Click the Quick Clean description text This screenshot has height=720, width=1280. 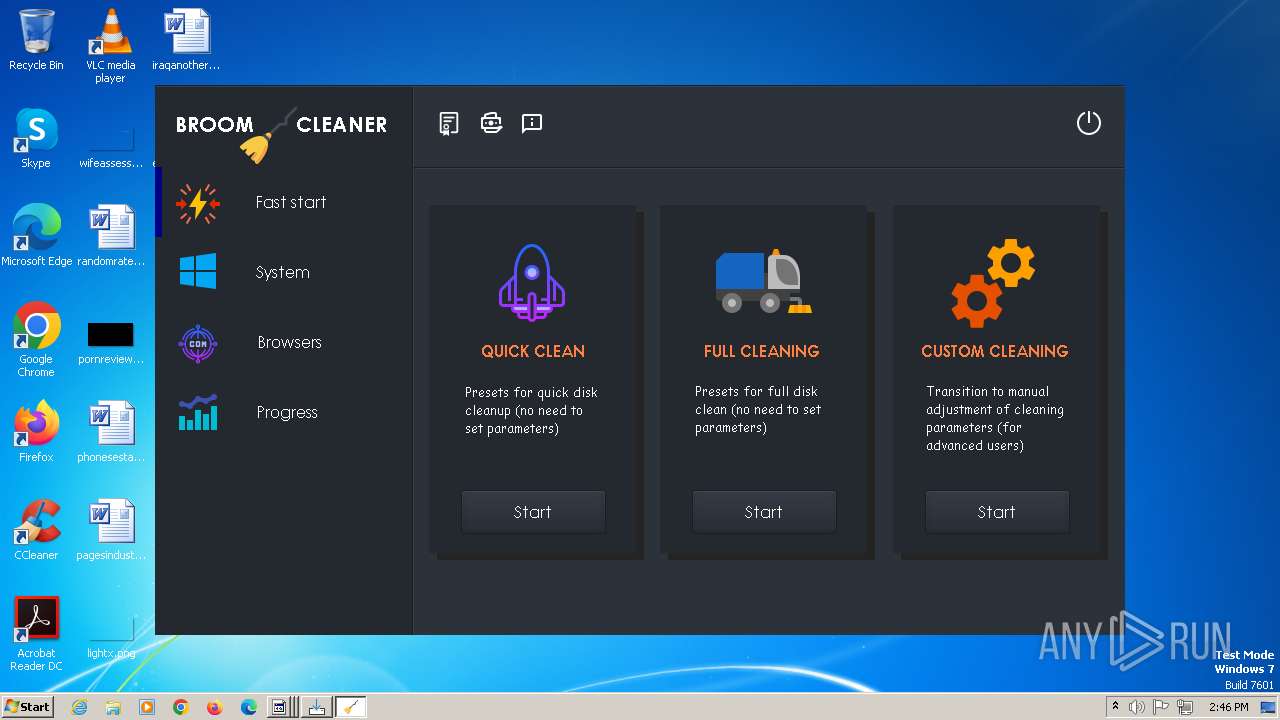pyautogui.click(x=531, y=410)
